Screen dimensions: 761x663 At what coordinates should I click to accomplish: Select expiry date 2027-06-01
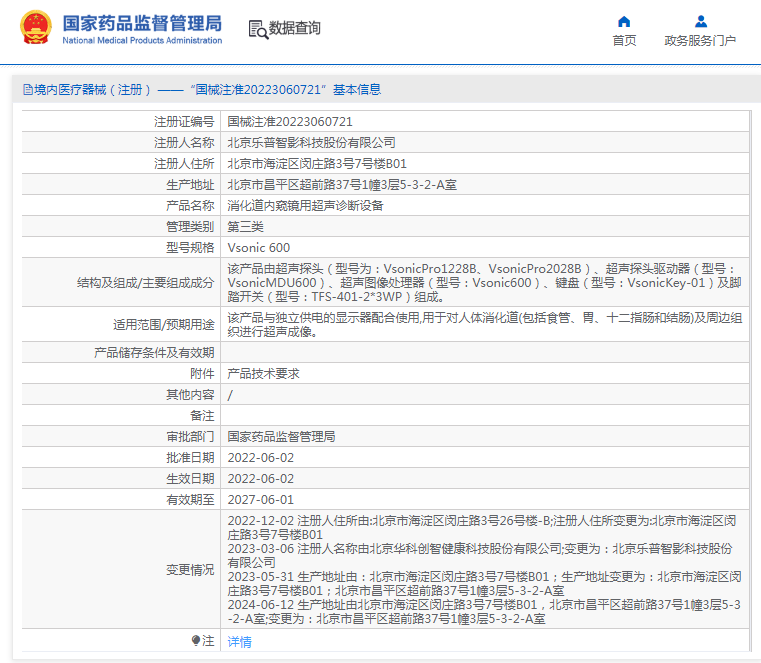[x=261, y=499]
